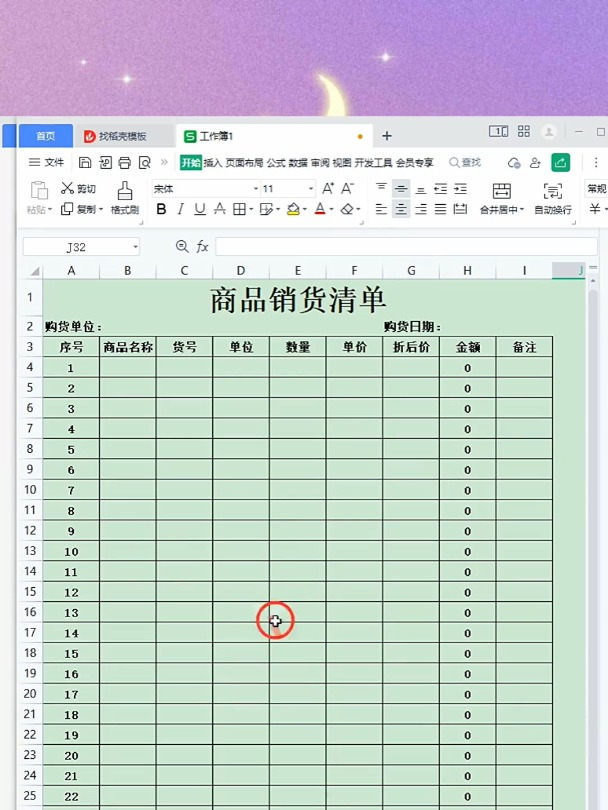The width and height of the screenshot is (608, 810).
Task: Click Decrease Indent icon
Action: pyautogui.click(x=441, y=189)
